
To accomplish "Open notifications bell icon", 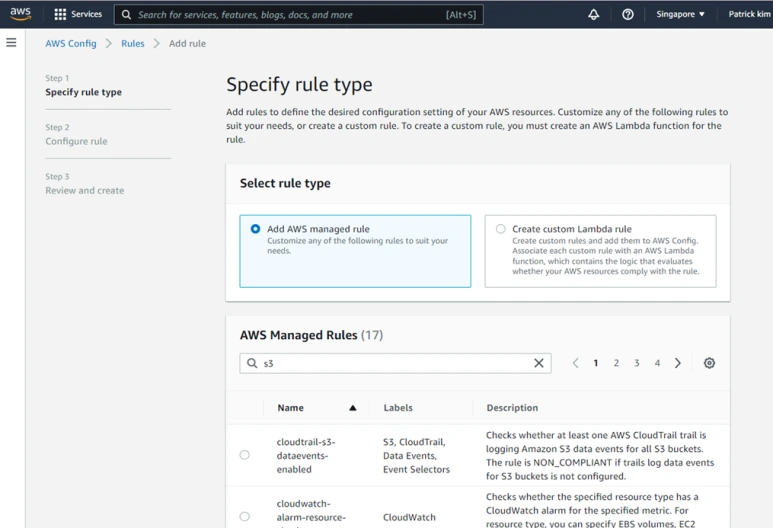I will tap(594, 14).
